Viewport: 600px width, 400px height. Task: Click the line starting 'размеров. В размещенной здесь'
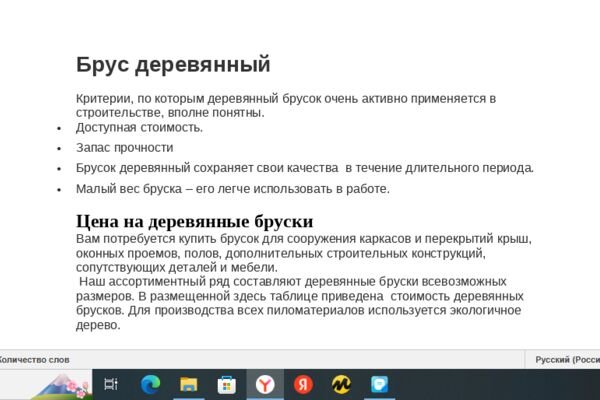point(300,296)
